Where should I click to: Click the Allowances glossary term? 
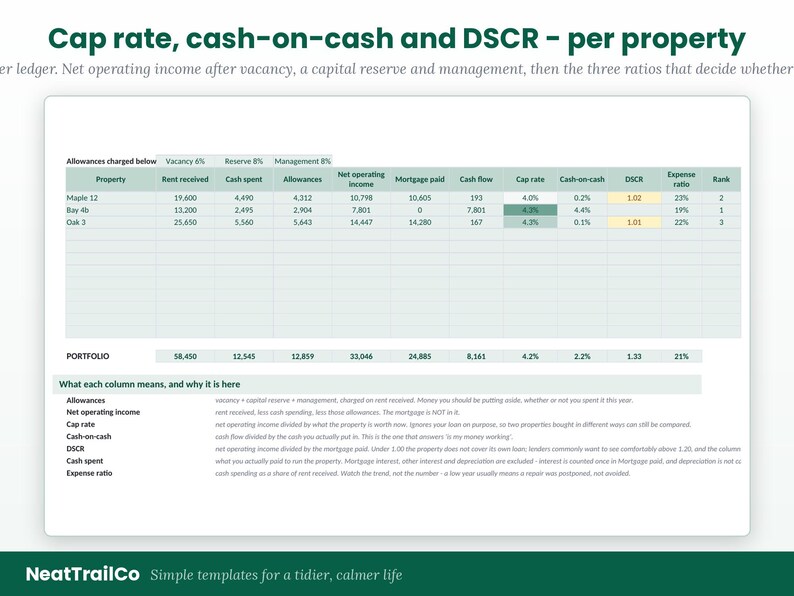[86, 400]
